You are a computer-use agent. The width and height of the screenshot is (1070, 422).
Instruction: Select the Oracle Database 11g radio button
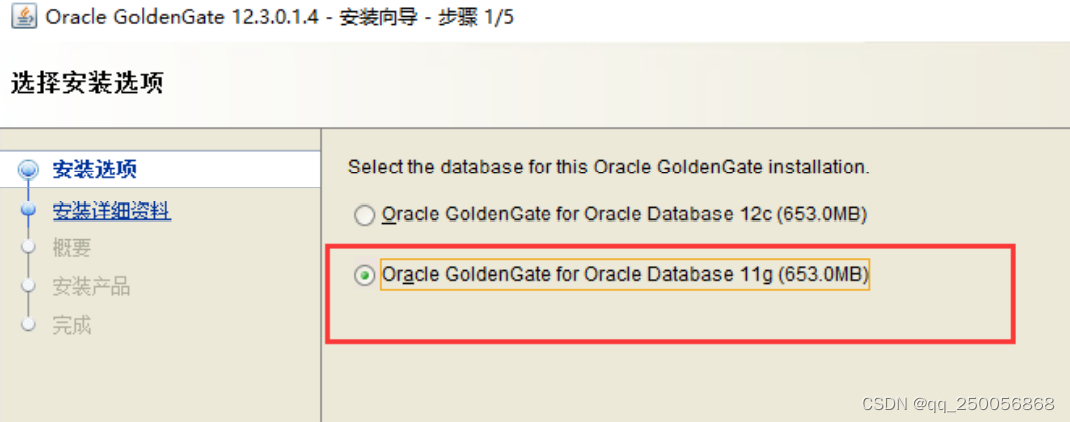365,275
